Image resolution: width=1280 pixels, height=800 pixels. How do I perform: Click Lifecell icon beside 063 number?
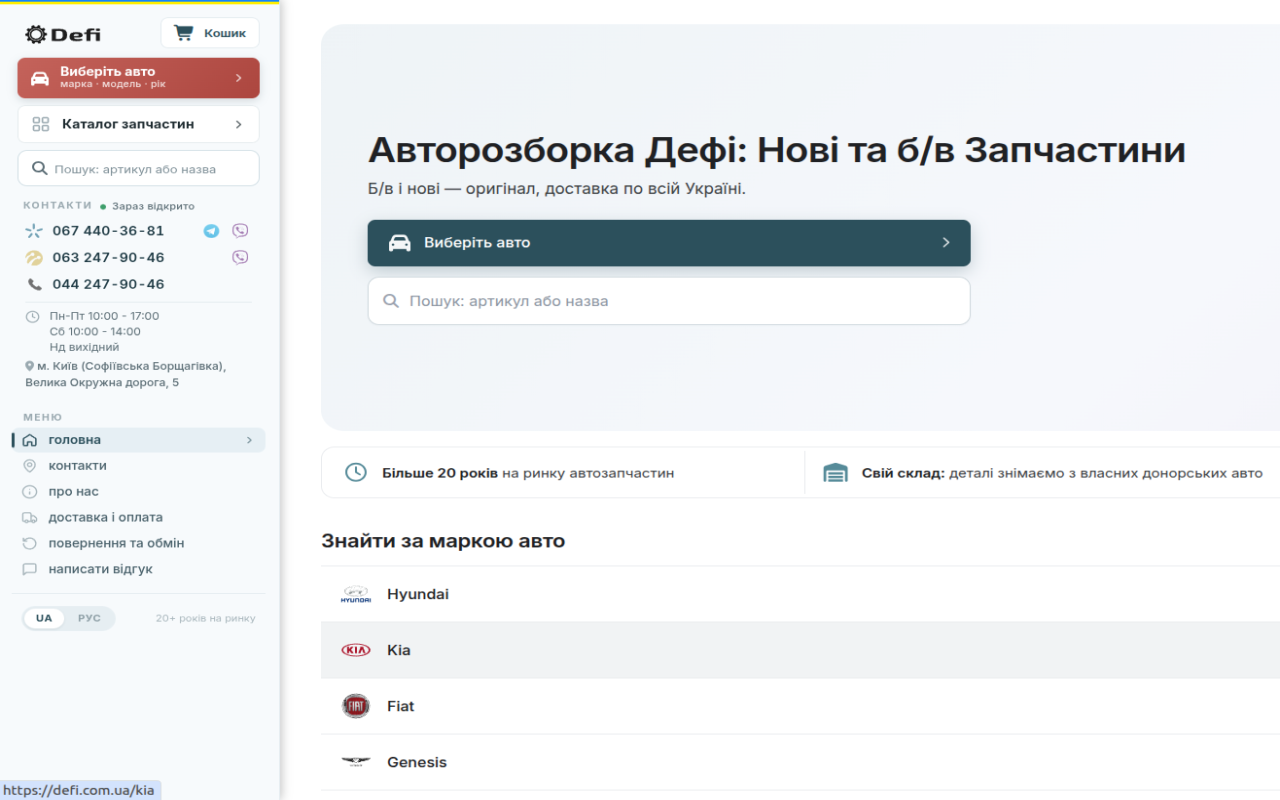point(34,258)
